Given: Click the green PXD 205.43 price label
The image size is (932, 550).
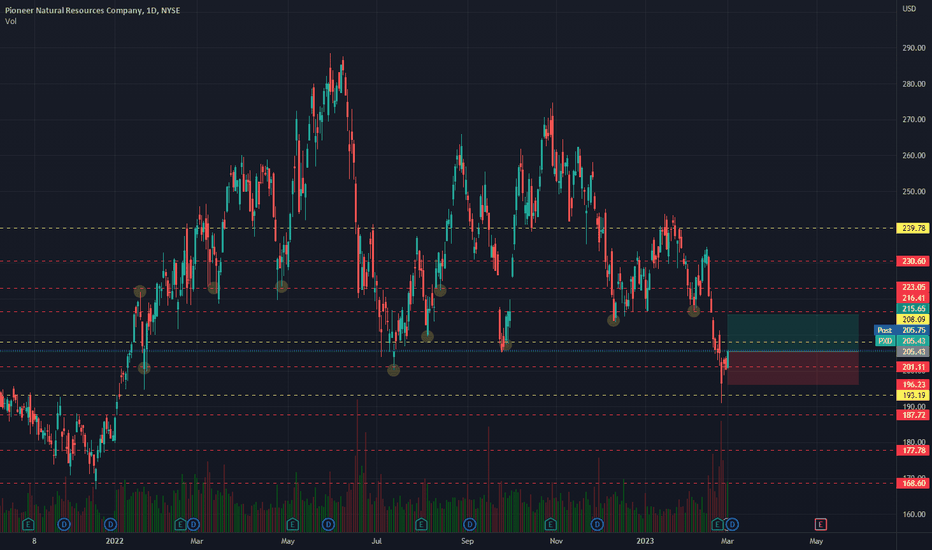Looking at the screenshot, I should [x=902, y=341].
